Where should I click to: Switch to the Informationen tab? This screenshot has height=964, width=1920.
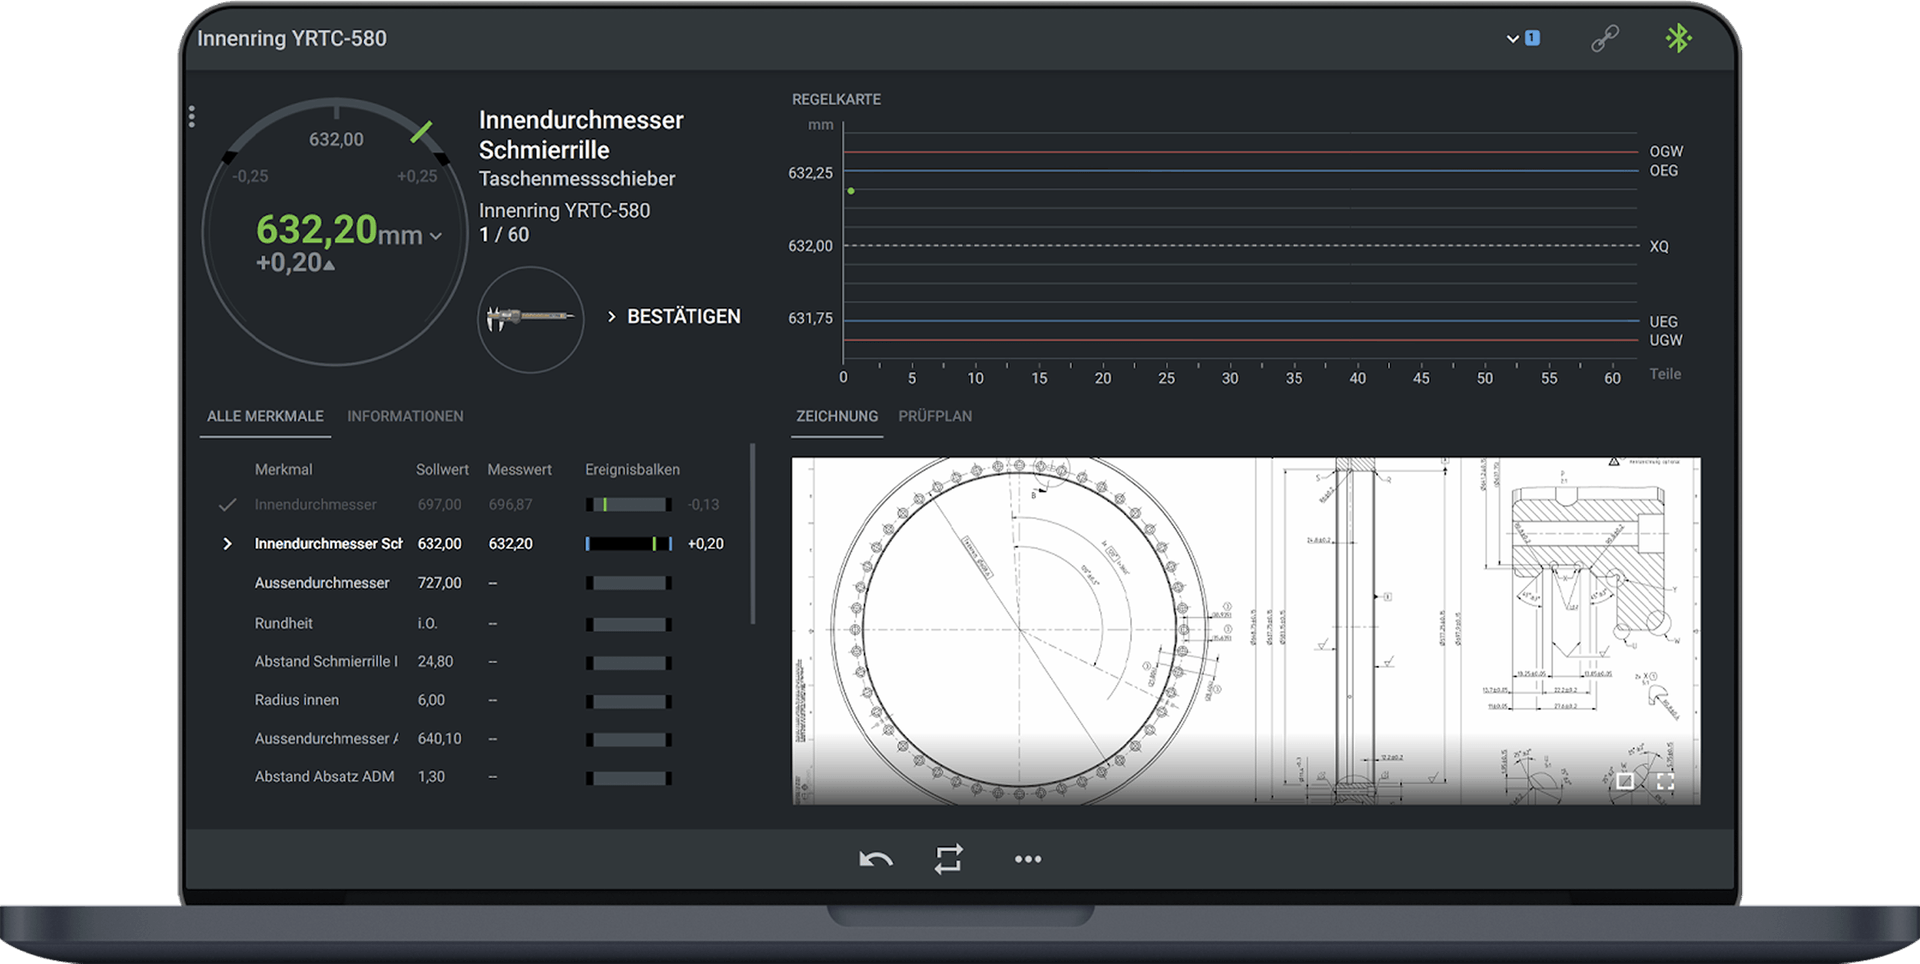click(405, 416)
